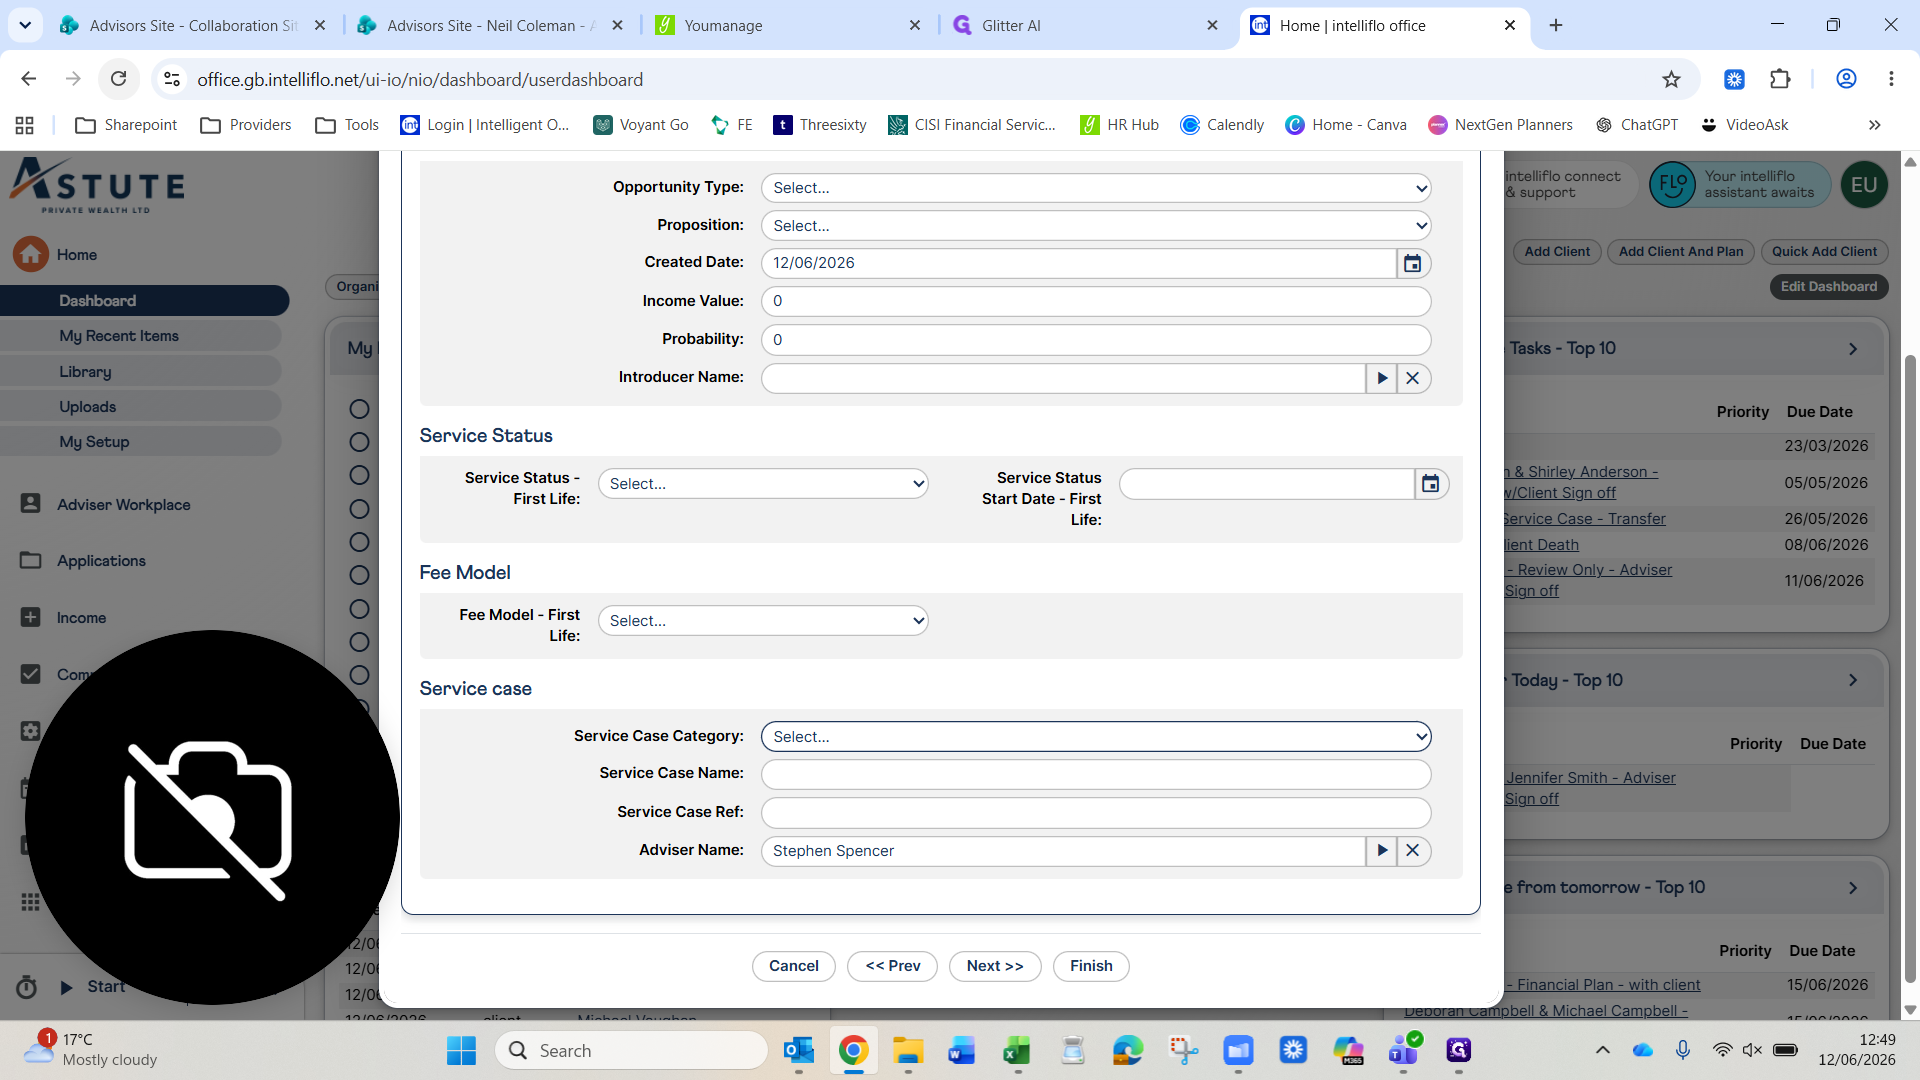Click the Probability input field
Image resolution: width=1920 pixels, height=1080 pixels.
click(1096, 340)
